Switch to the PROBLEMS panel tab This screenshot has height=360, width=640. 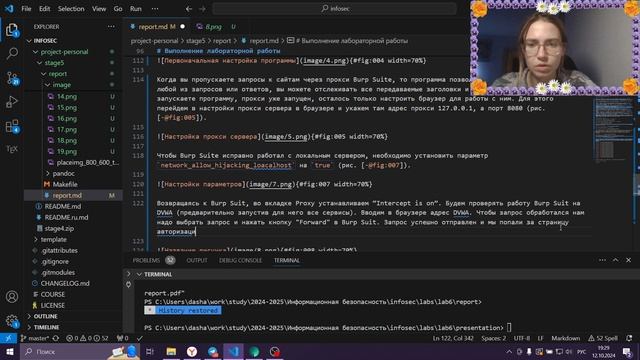(x=146, y=260)
